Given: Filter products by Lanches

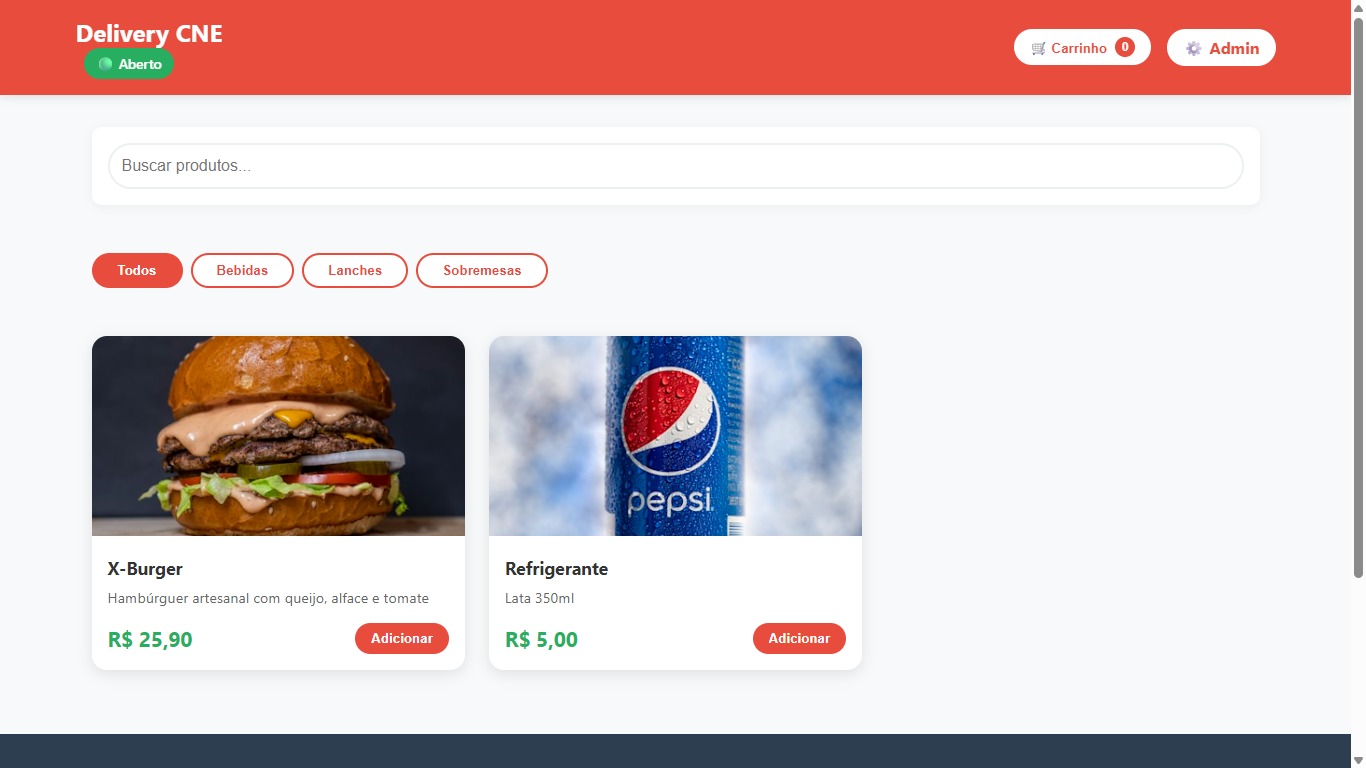Looking at the screenshot, I should (355, 270).
